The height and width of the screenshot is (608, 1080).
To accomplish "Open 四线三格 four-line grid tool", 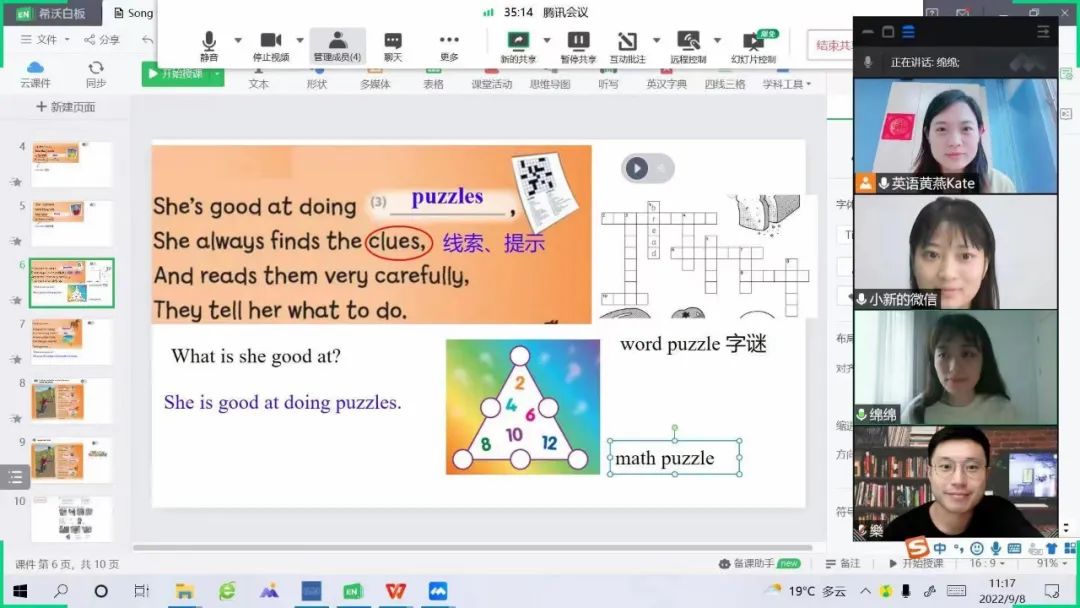I will click(725, 78).
